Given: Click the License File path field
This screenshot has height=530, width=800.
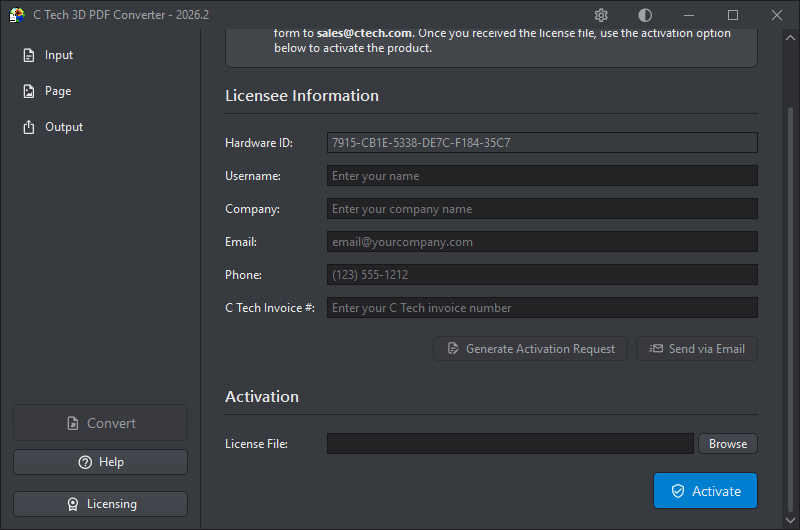Looking at the screenshot, I should [510, 444].
